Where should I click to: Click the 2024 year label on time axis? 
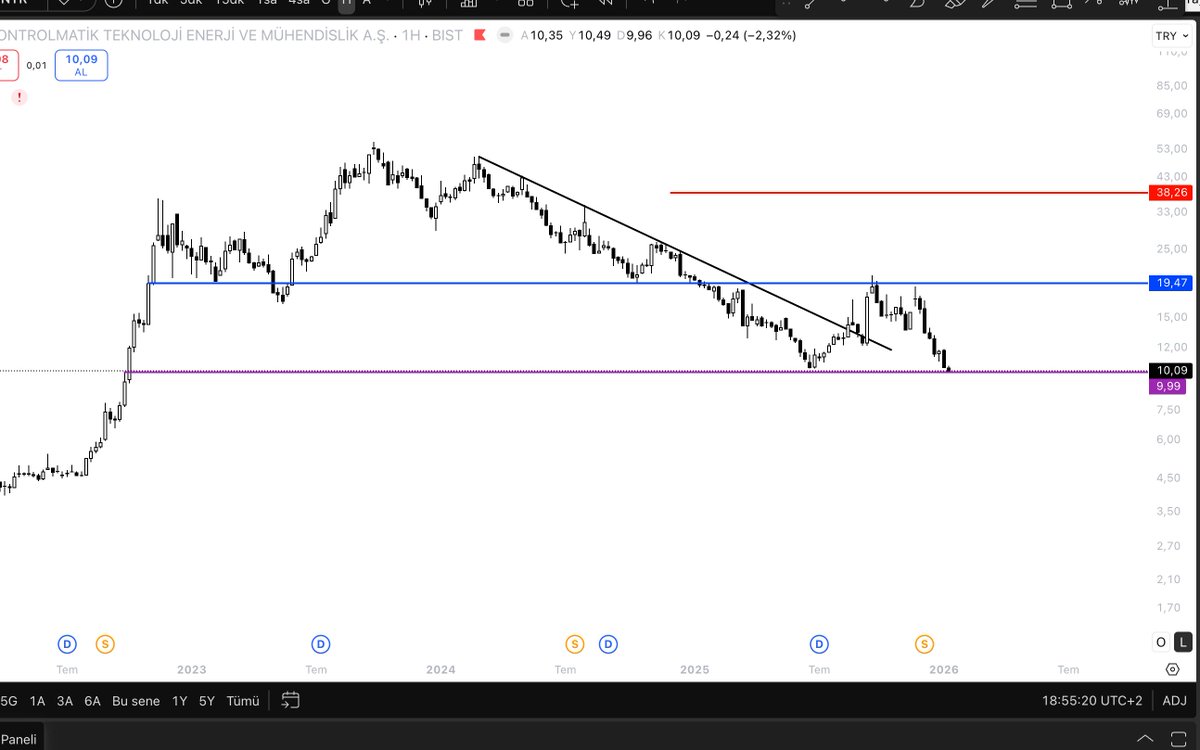[440, 669]
